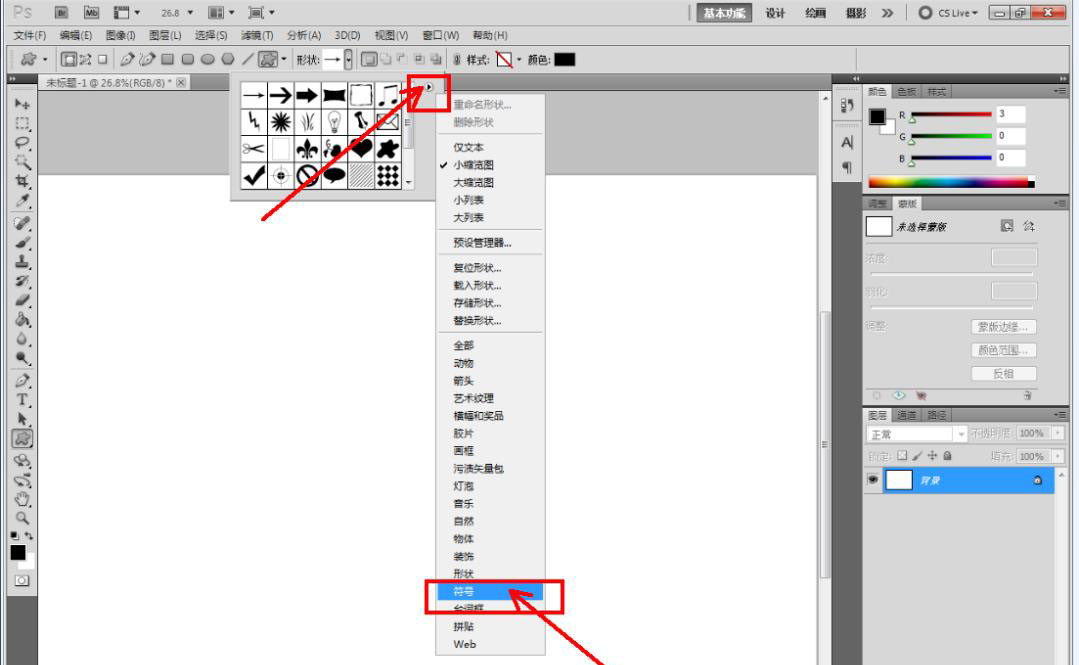
Task: Select the Eyedropper tool
Action: tap(22, 200)
